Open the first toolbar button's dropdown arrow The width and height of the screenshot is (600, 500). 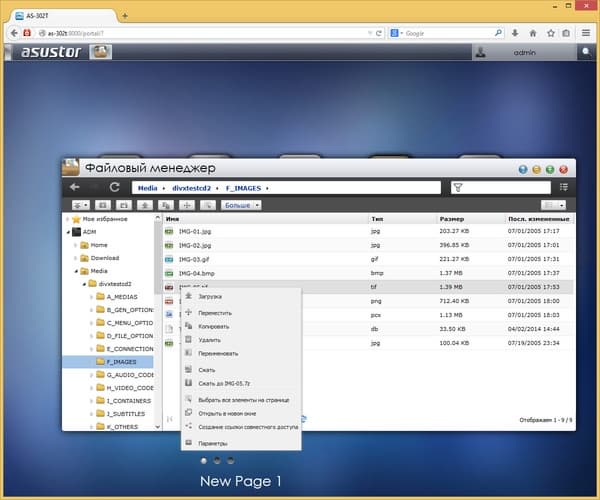point(86,205)
